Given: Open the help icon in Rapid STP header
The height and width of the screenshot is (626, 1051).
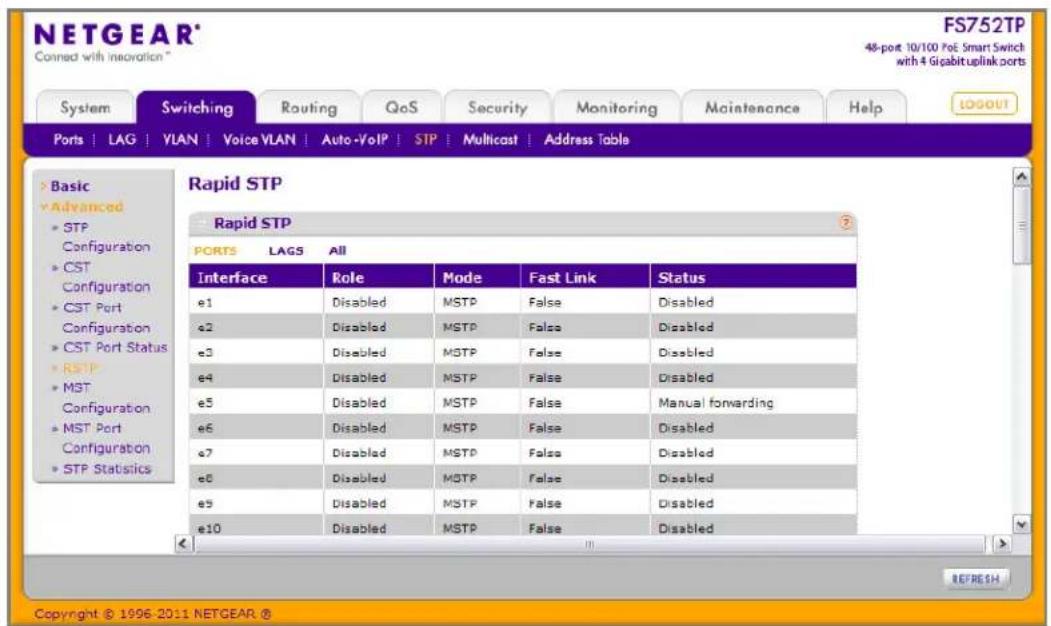Looking at the screenshot, I should 846,223.
